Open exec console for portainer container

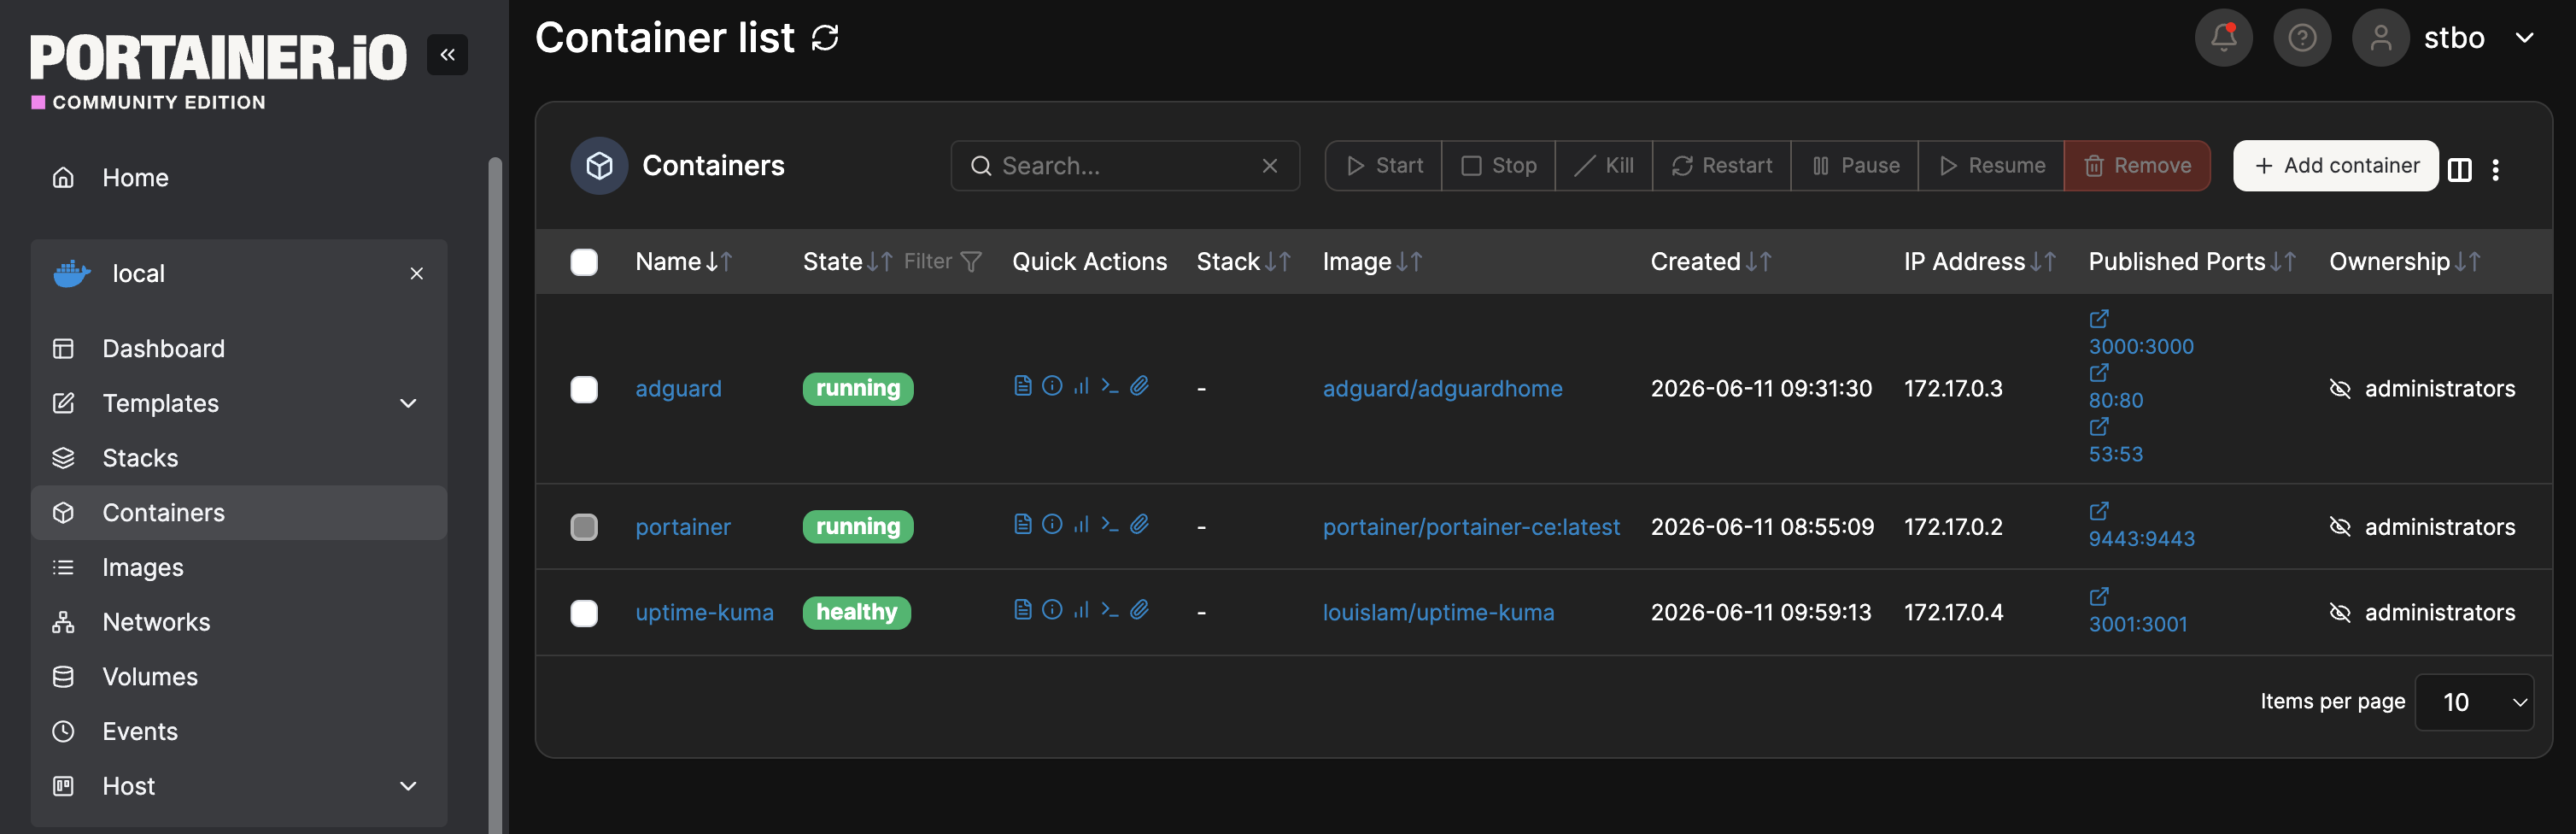click(x=1110, y=524)
